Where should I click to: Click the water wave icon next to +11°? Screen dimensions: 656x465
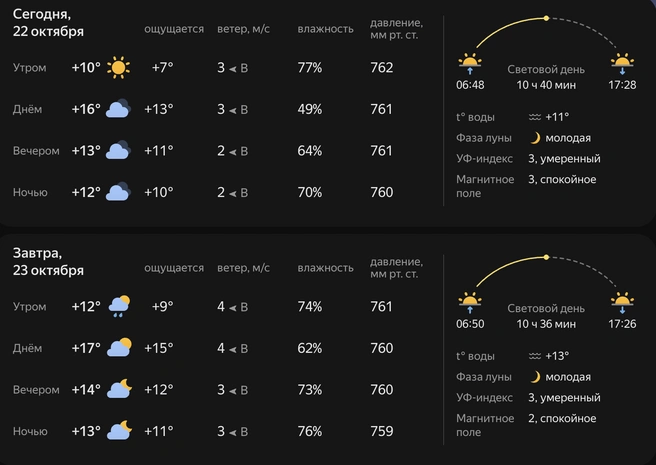coord(536,117)
